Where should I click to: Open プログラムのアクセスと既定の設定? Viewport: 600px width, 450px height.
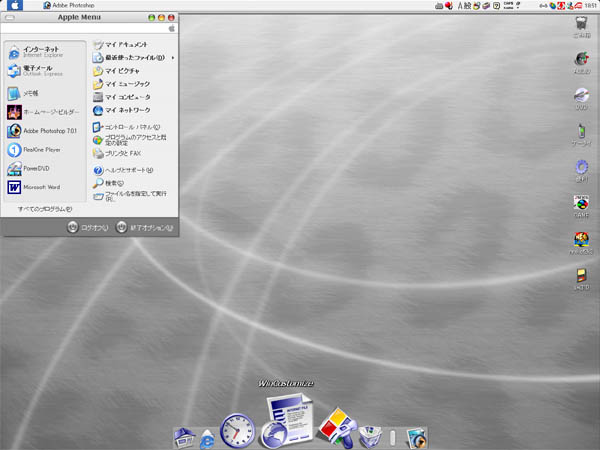click(130, 140)
